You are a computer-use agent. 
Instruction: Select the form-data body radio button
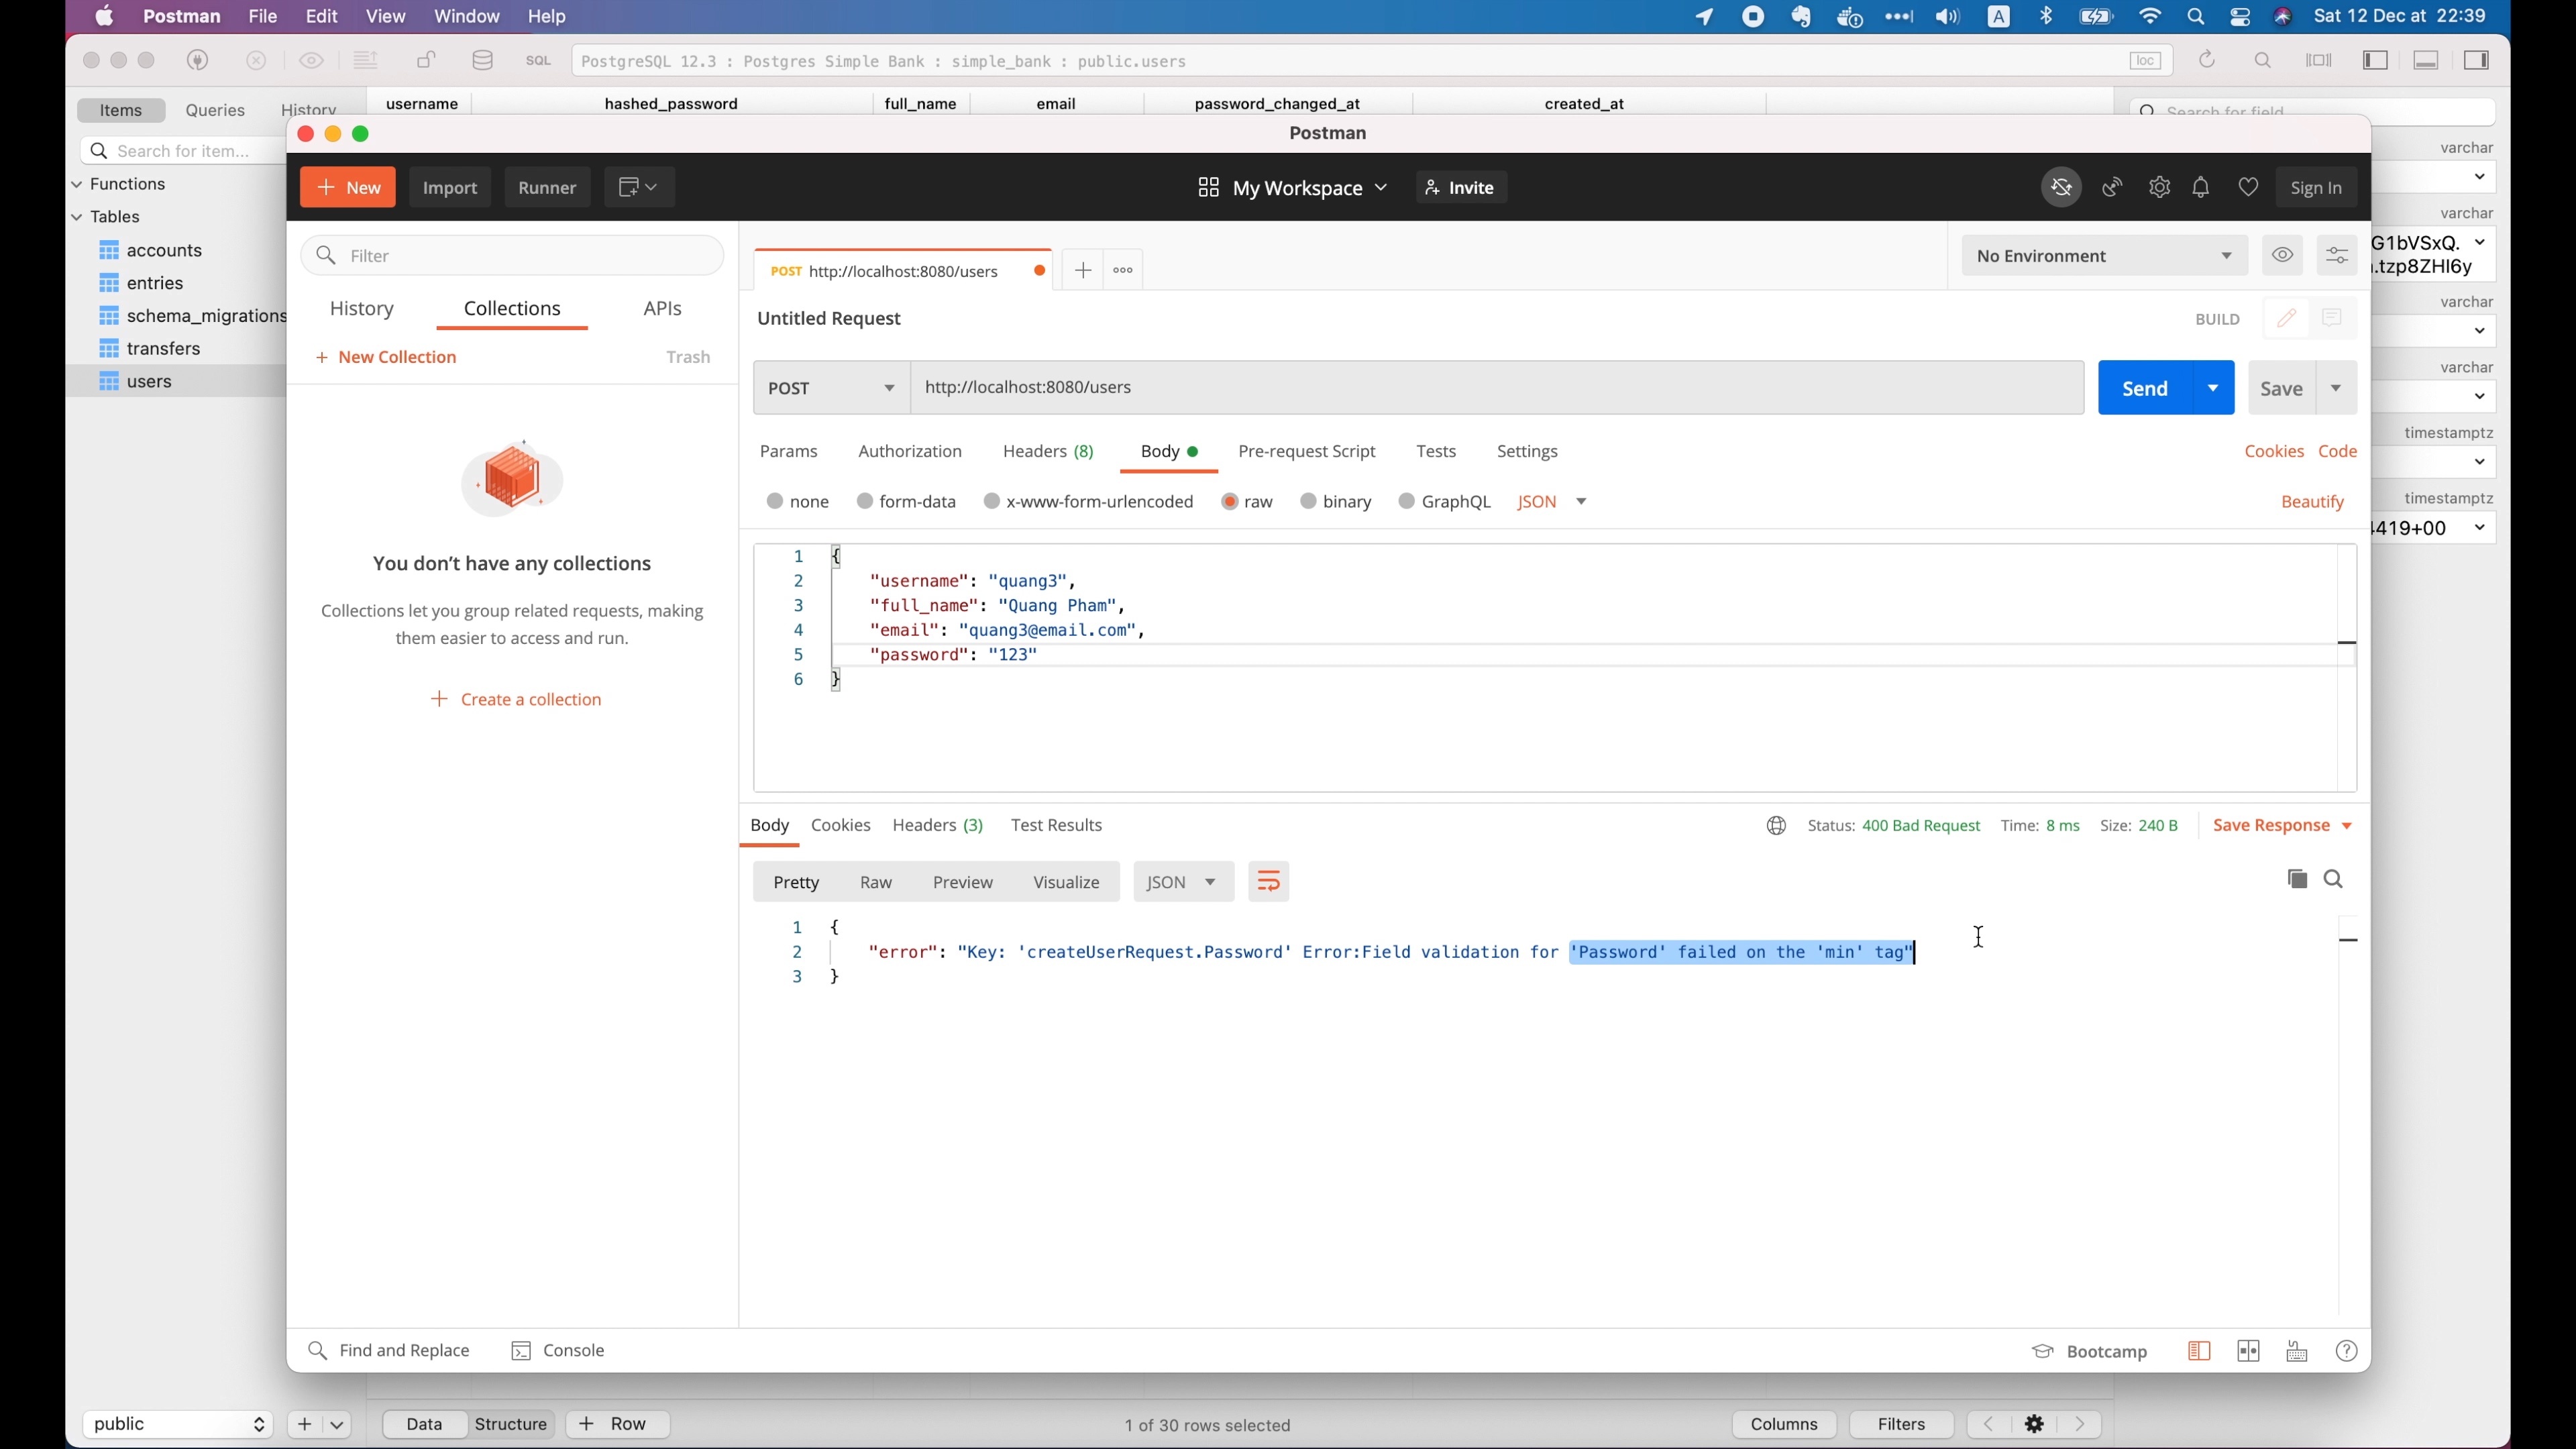866,501
